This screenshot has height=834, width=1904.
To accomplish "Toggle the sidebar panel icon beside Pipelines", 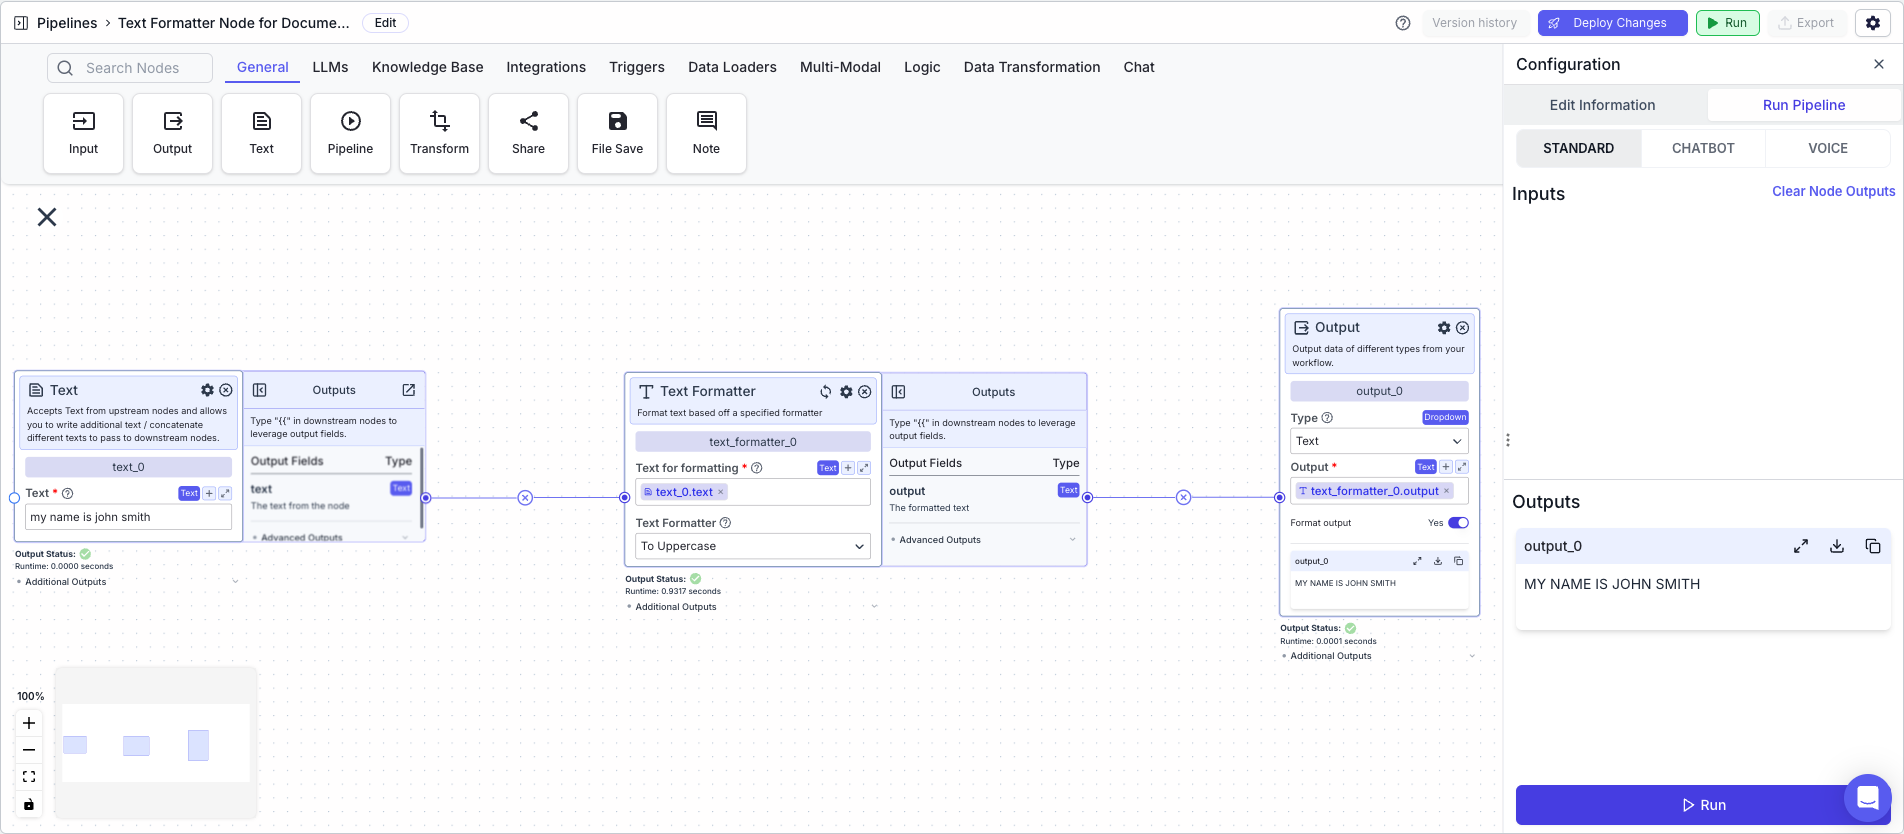I will click(21, 23).
